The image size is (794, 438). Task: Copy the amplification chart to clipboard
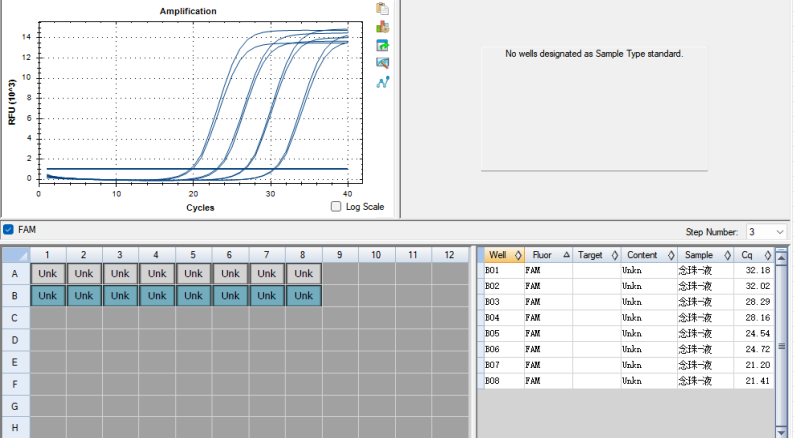(382, 9)
